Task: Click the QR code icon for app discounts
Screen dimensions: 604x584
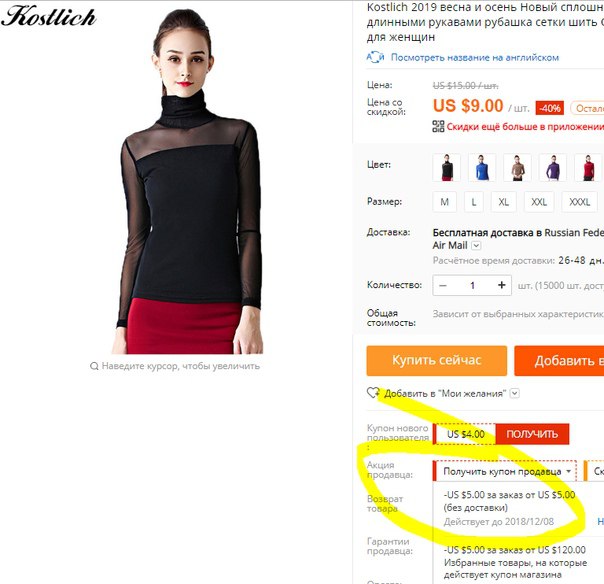Action: coord(438,126)
